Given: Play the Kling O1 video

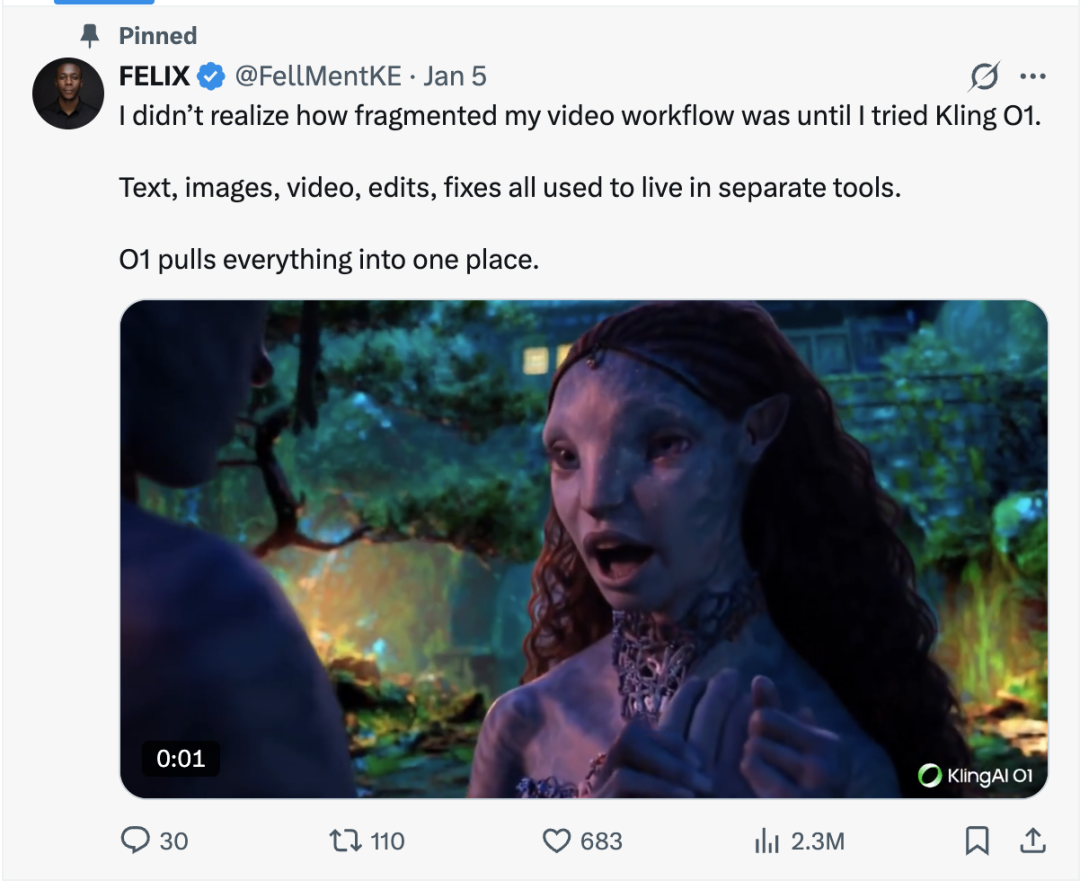Looking at the screenshot, I should tap(583, 549).
